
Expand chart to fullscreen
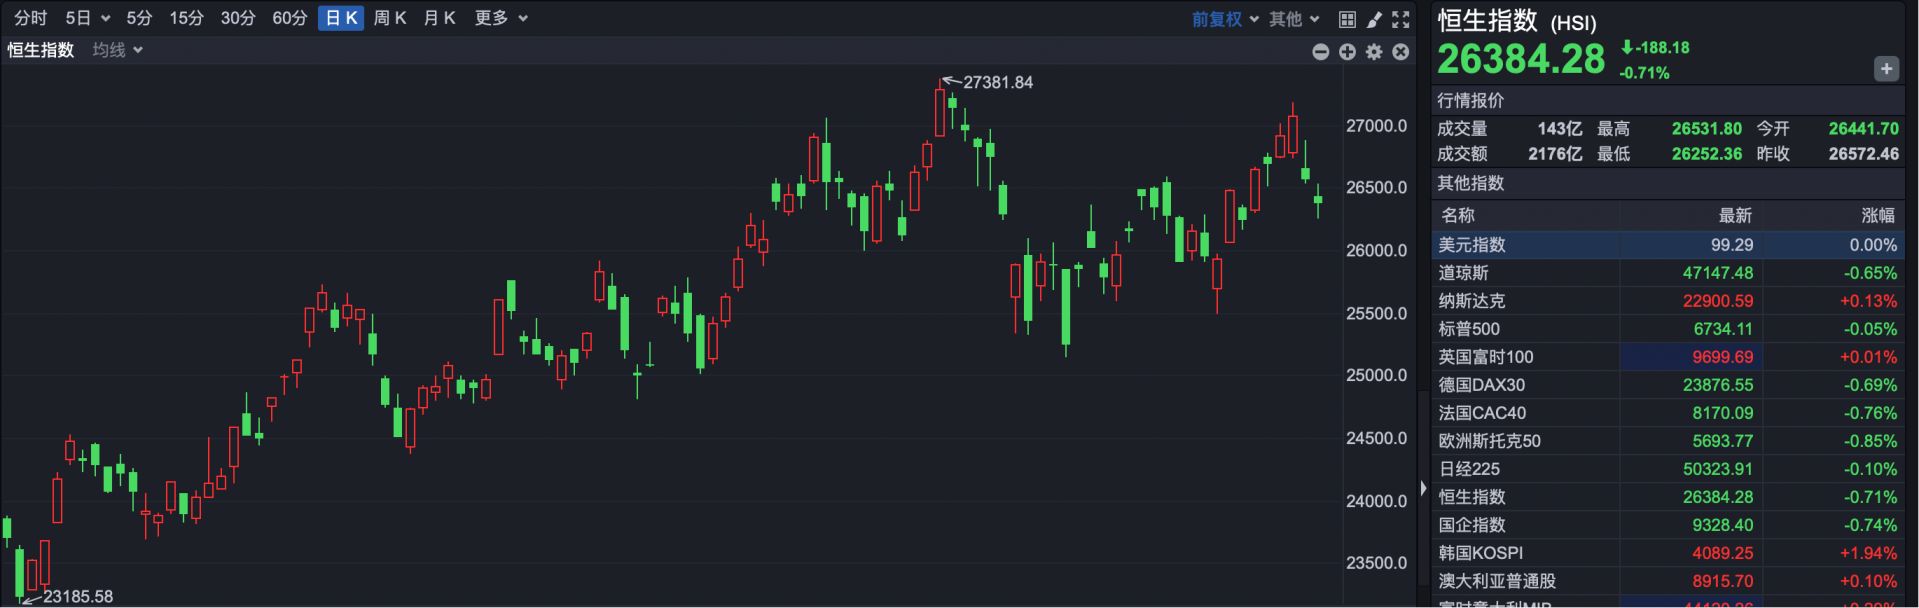point(1401,19)
